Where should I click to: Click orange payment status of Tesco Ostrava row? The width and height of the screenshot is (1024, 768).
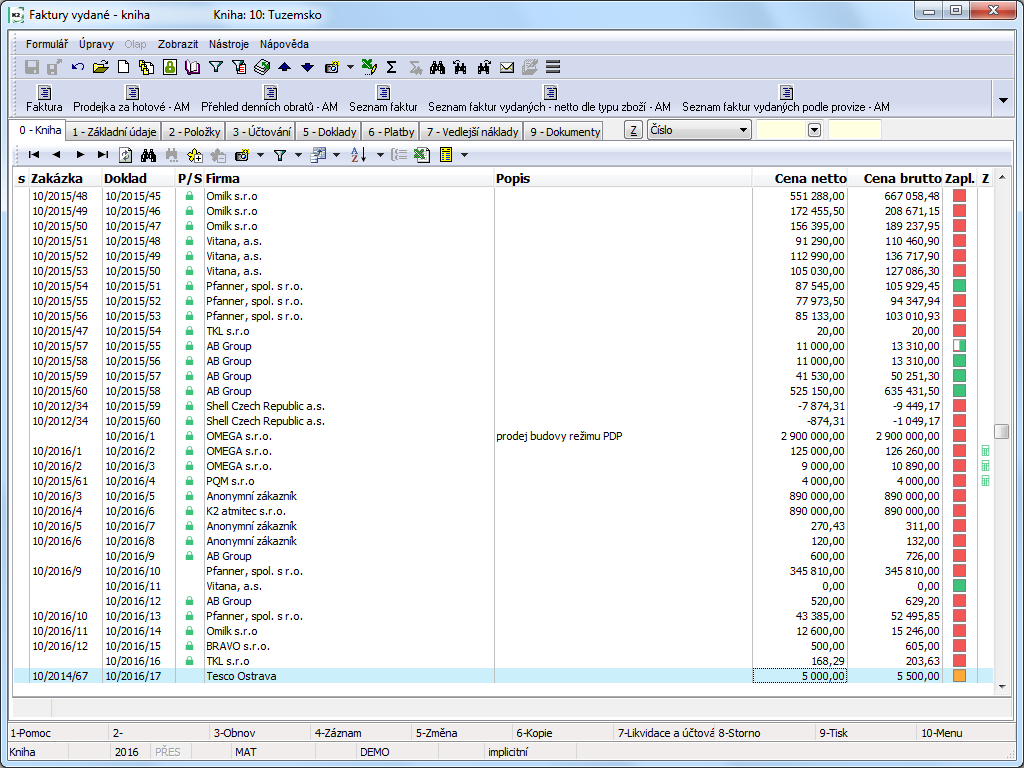959,676
